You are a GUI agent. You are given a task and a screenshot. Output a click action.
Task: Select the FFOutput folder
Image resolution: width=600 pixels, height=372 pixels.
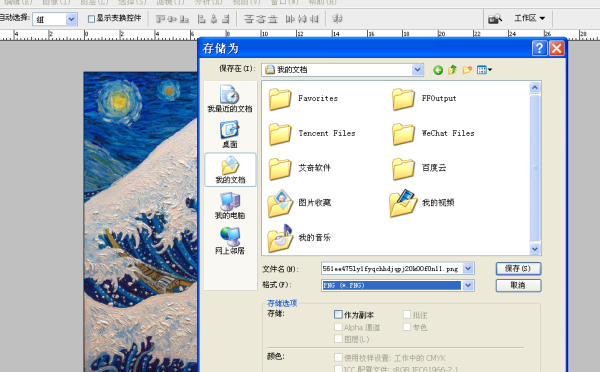point(424,99)
